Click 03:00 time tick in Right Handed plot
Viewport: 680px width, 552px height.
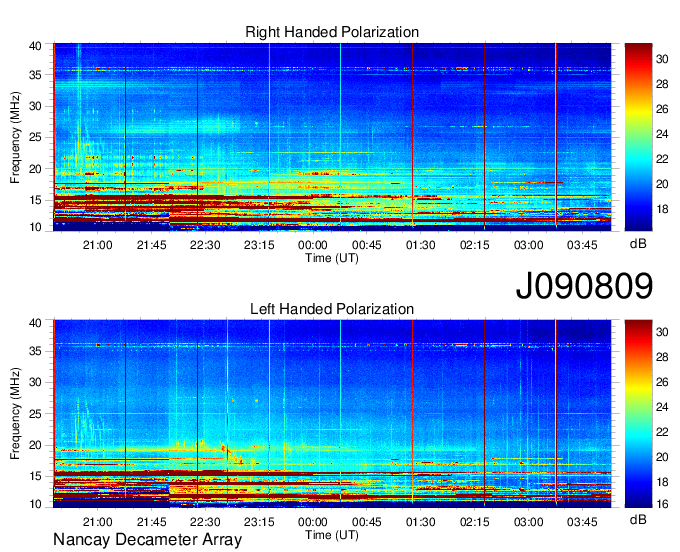[528, 245]
